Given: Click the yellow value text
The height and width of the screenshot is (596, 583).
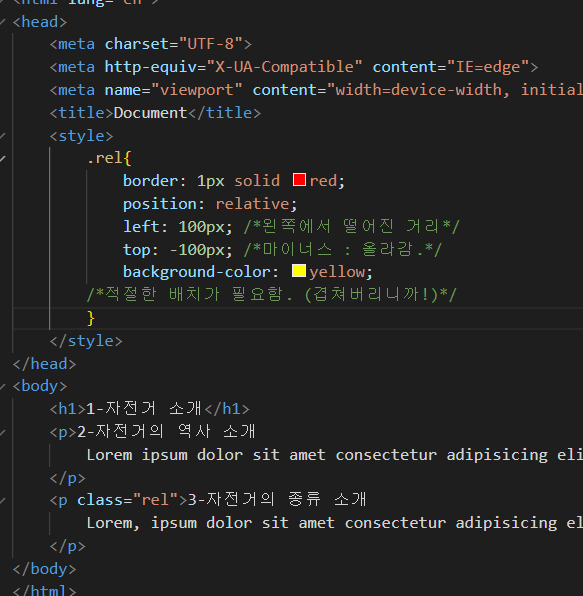Looking at the screenshot, I should (337, 272).
